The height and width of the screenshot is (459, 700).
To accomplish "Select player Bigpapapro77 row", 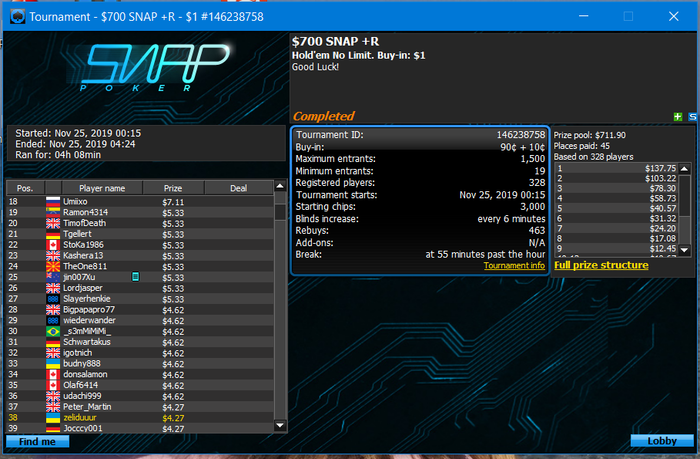I will click(x=140, y=310).
